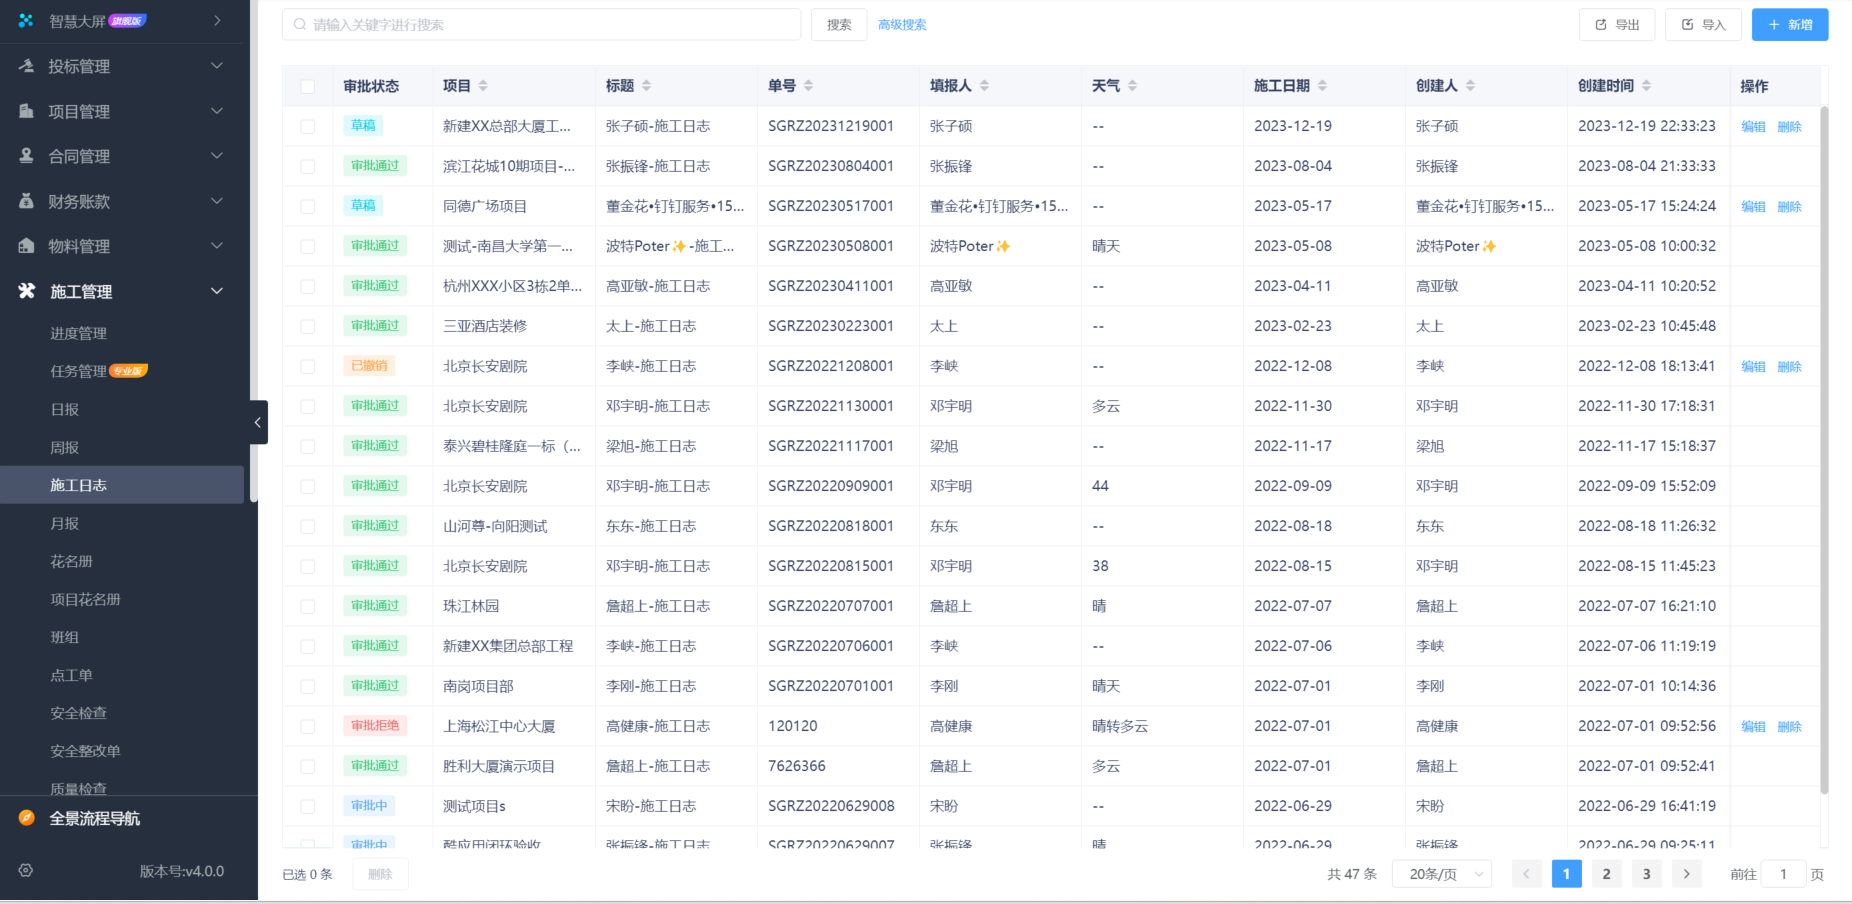Viewport: 1852px width, 904px height.
Task: Edit the 李峡 log via its 编辑 link
Action: (1754, 366)
